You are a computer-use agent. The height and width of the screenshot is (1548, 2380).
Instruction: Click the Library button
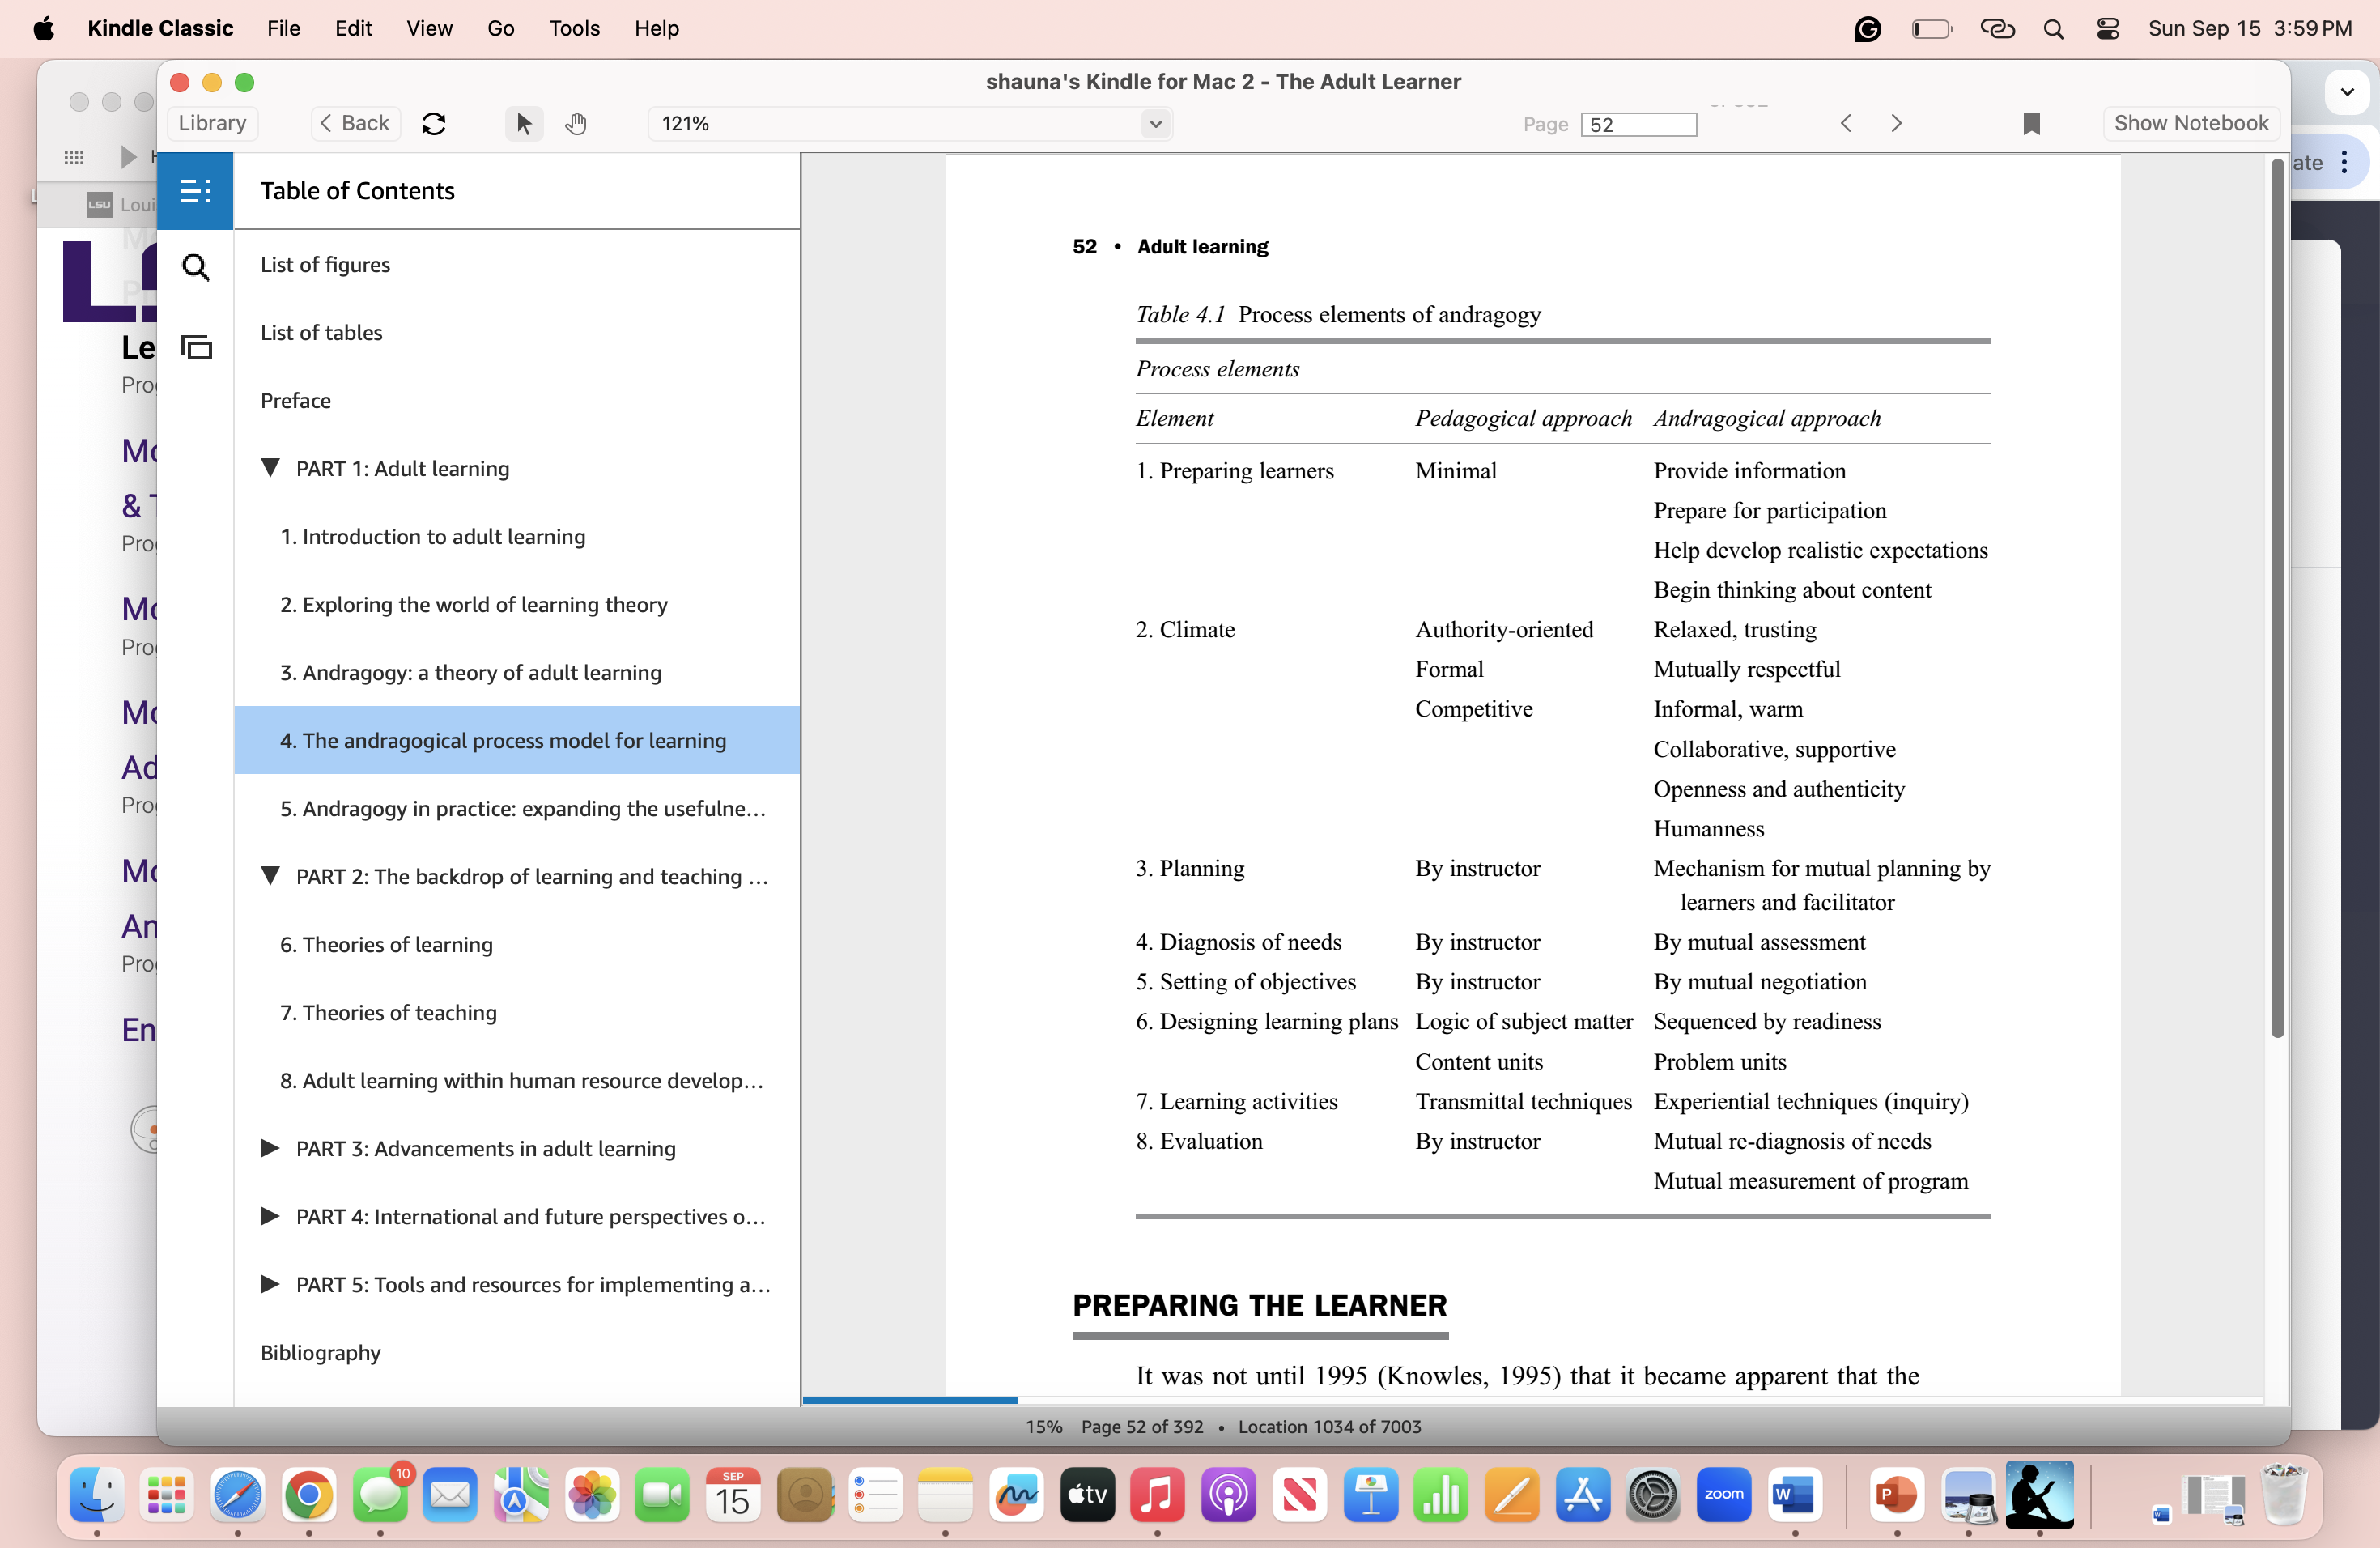tap(212, 123)
